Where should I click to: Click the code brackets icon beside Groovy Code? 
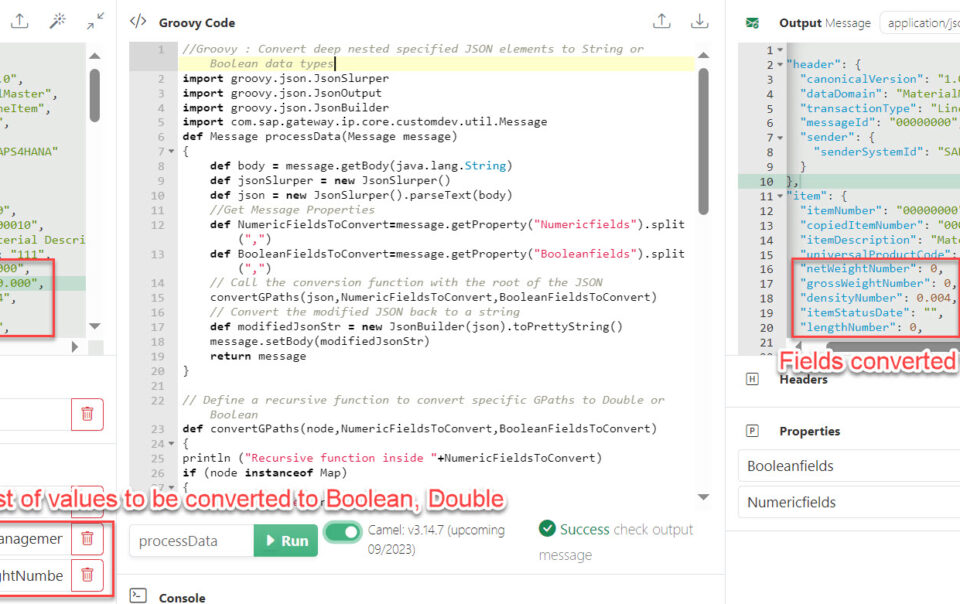pyautogui.click(x=138, y=21)
